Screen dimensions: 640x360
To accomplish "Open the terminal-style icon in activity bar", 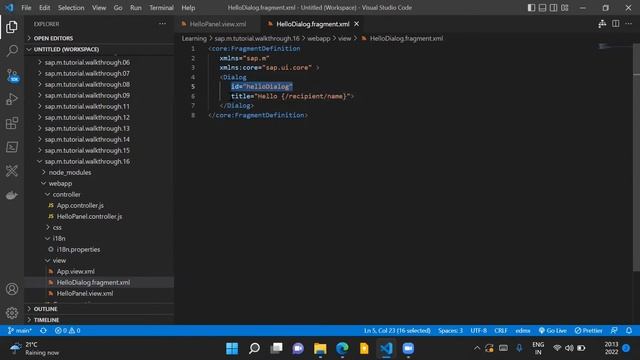I will pyautogui.click(x=12, y=147).
